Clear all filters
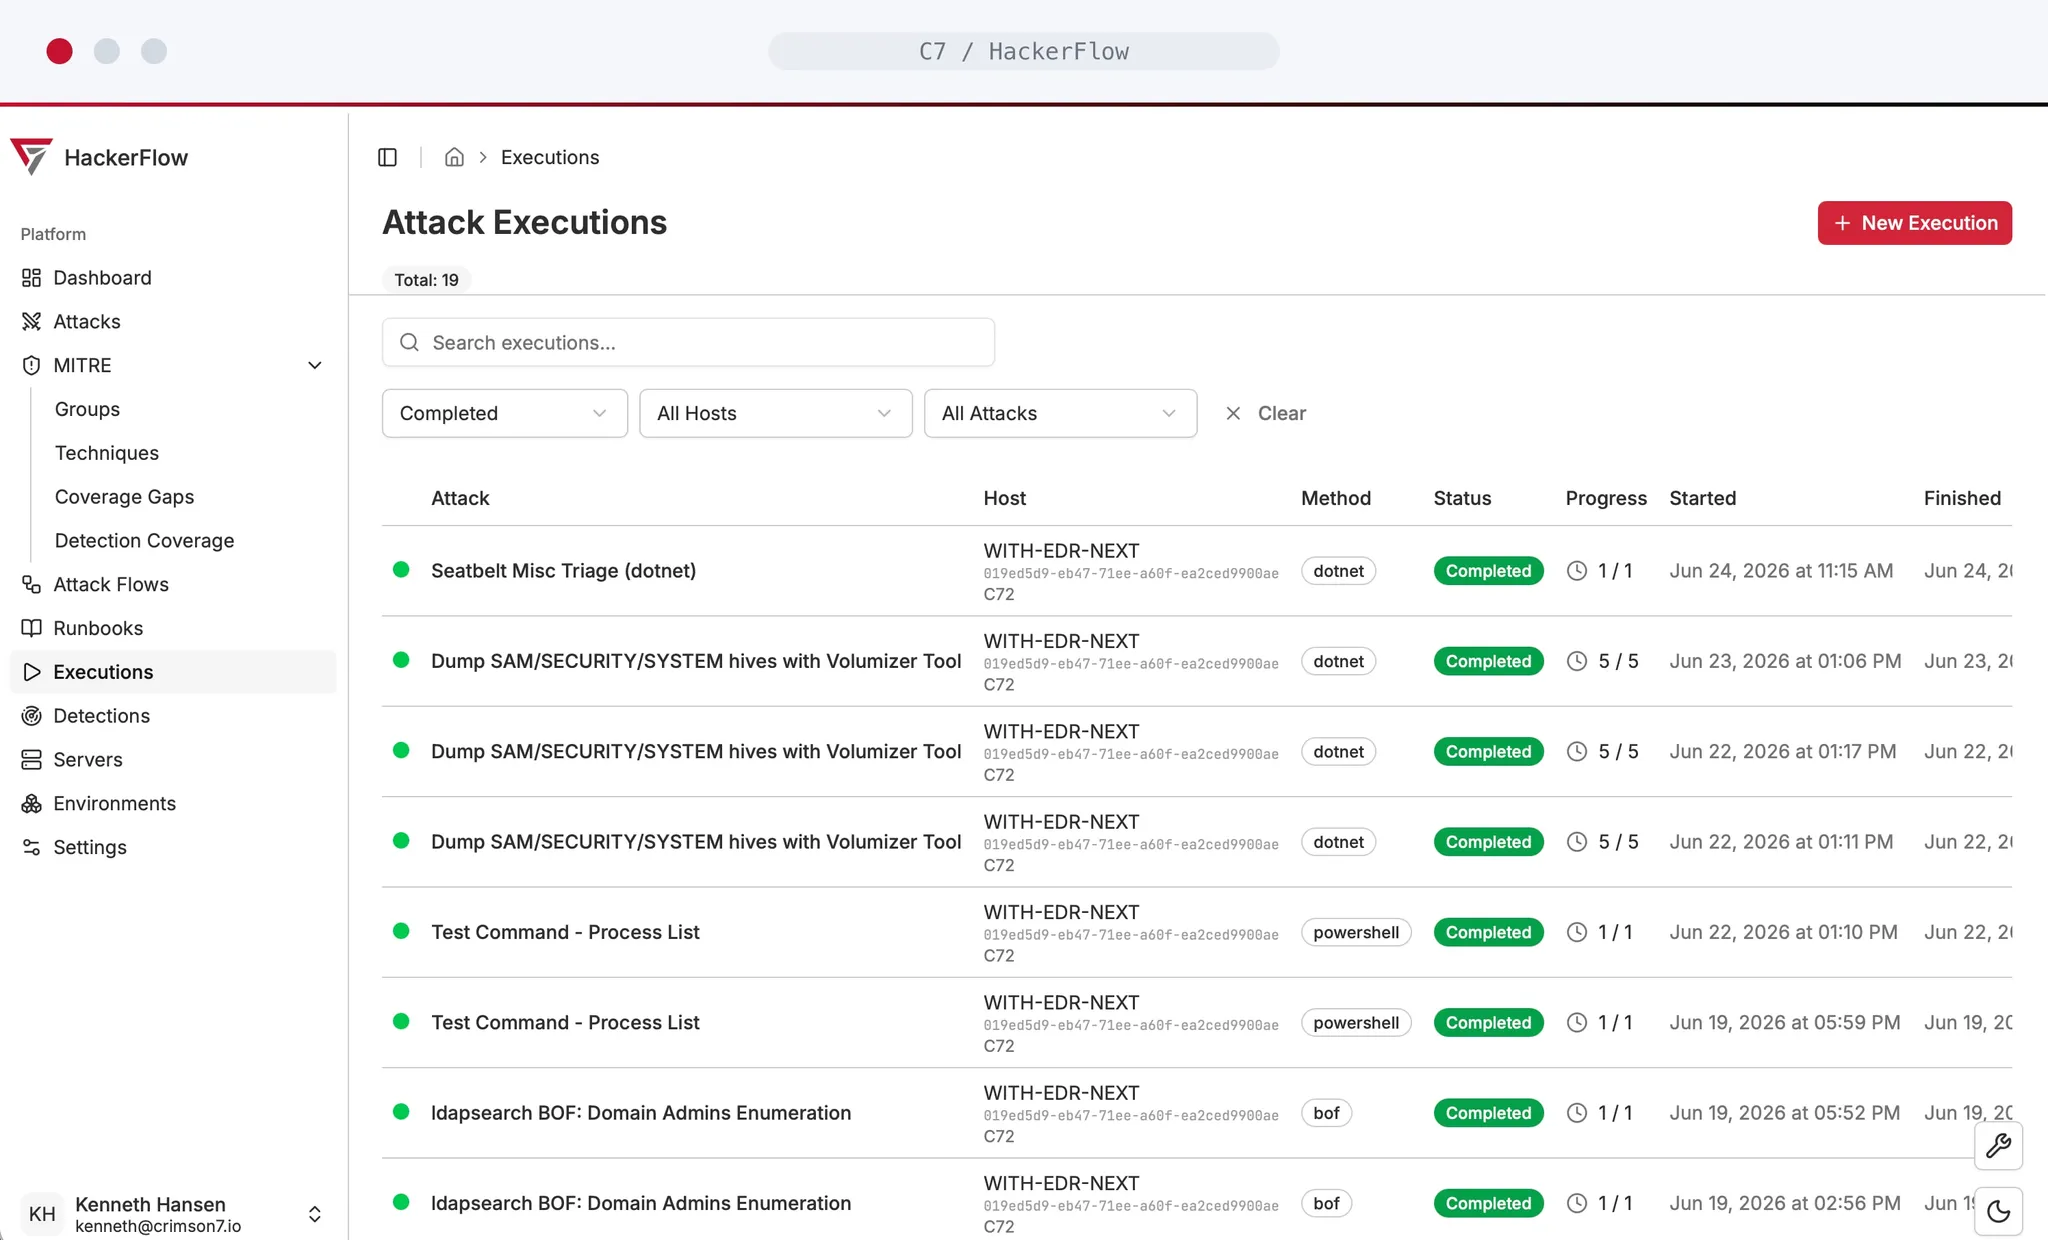2048x1240 pixels. pyautogui.click(x=1266, y=413)
